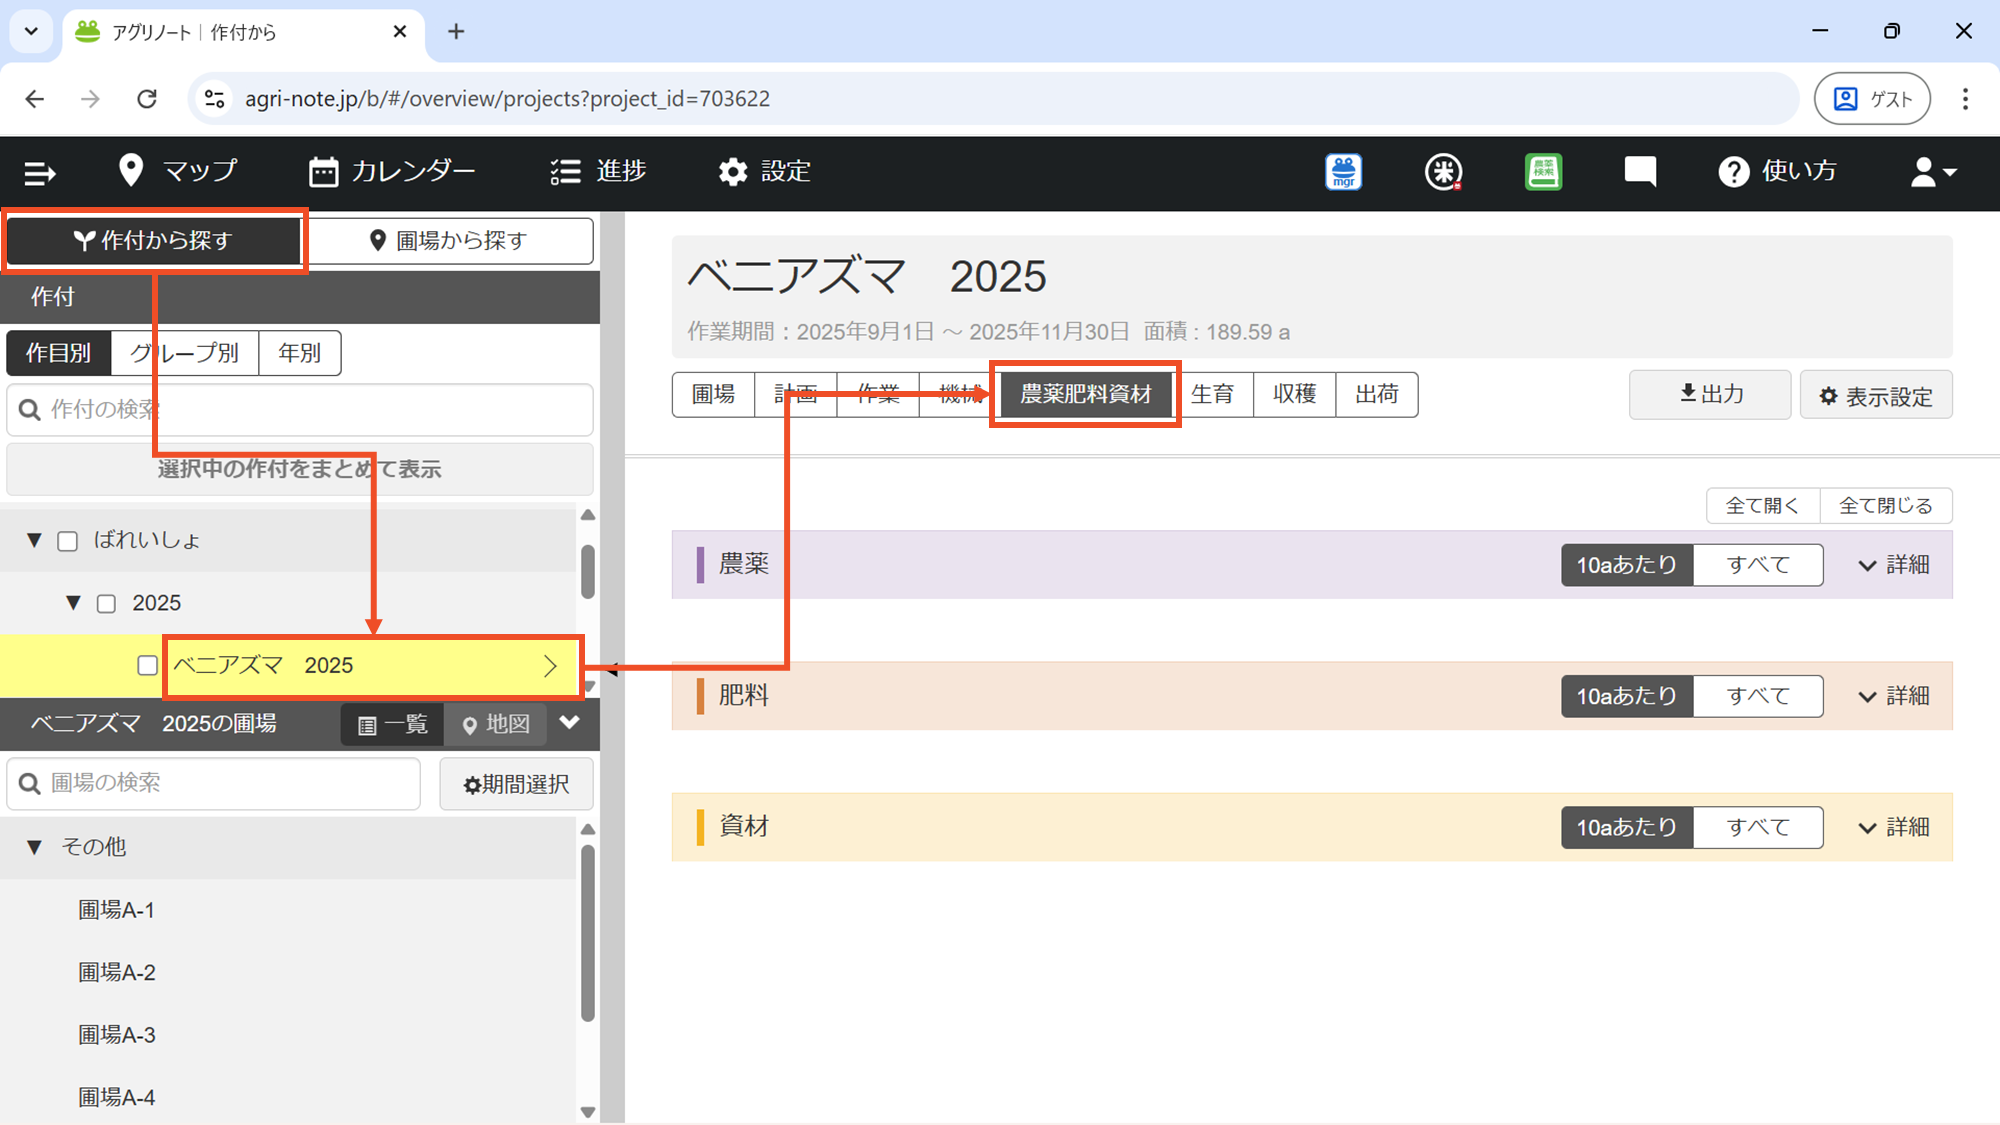Check the ばれいしょ checkbox
The width and height of the screenshot is (2000, 1125).
point(68,541)
